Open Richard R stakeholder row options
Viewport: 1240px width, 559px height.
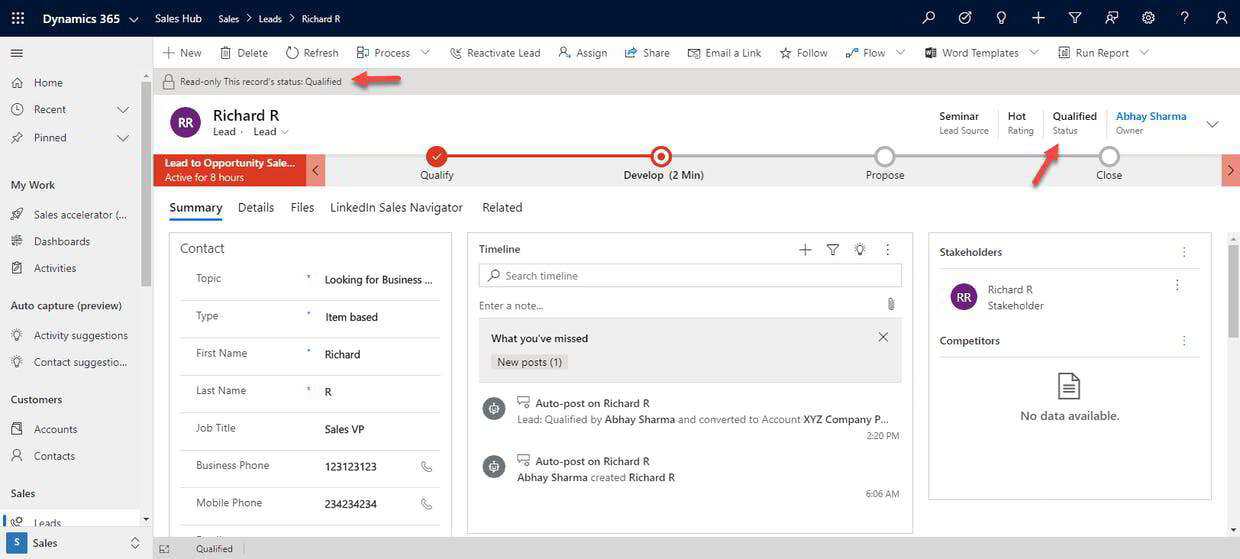(x=1177, y=285)
